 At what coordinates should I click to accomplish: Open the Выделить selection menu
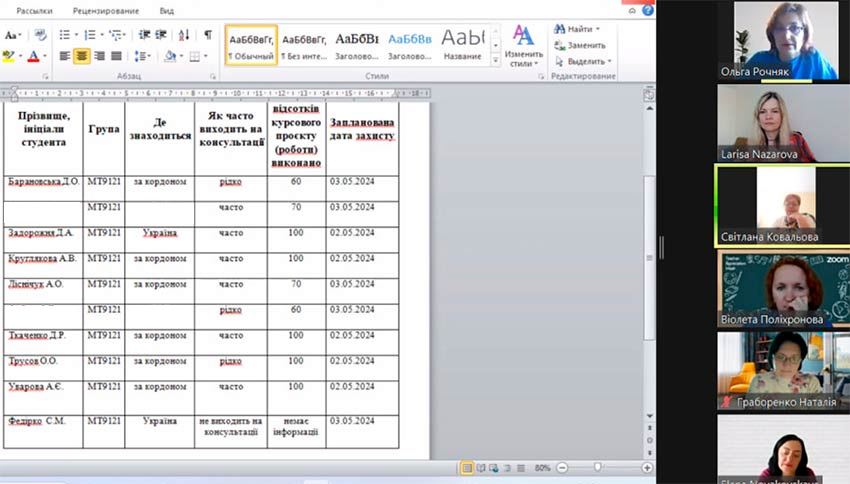coord(583,61)
